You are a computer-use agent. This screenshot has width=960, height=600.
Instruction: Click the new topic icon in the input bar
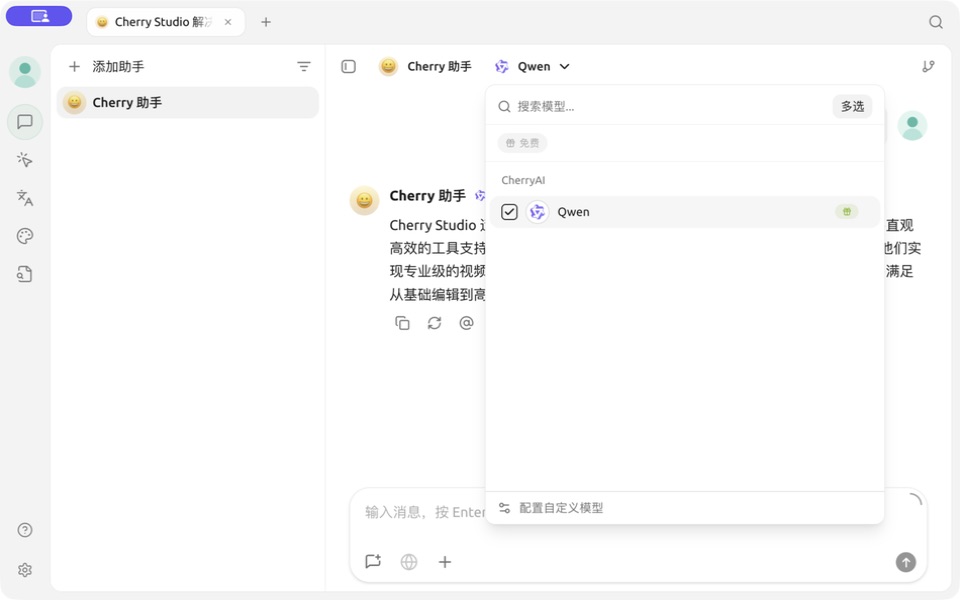point(373,561)
